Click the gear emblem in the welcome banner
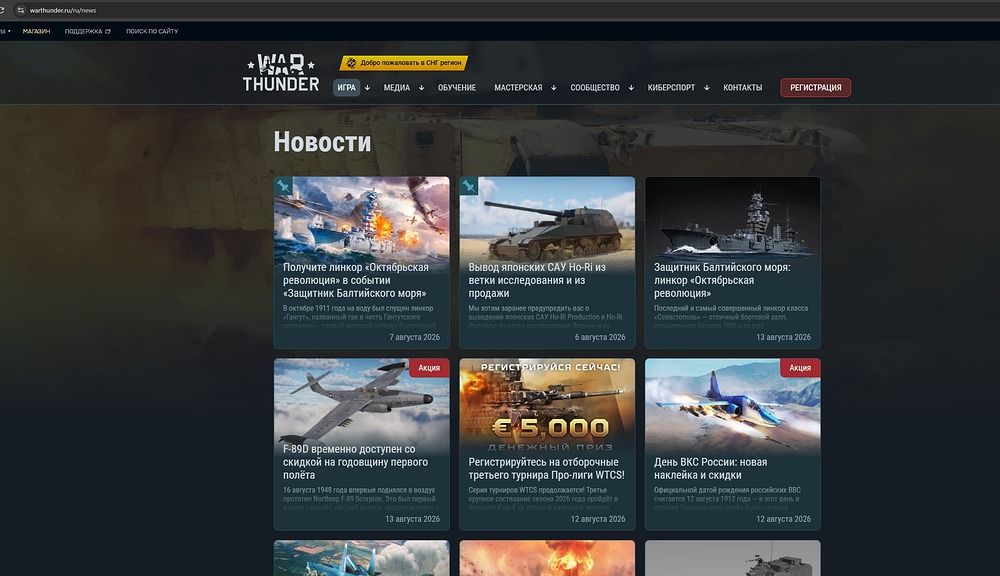Viewport: 1000px width, 576px height. click(x=351, y=63)
